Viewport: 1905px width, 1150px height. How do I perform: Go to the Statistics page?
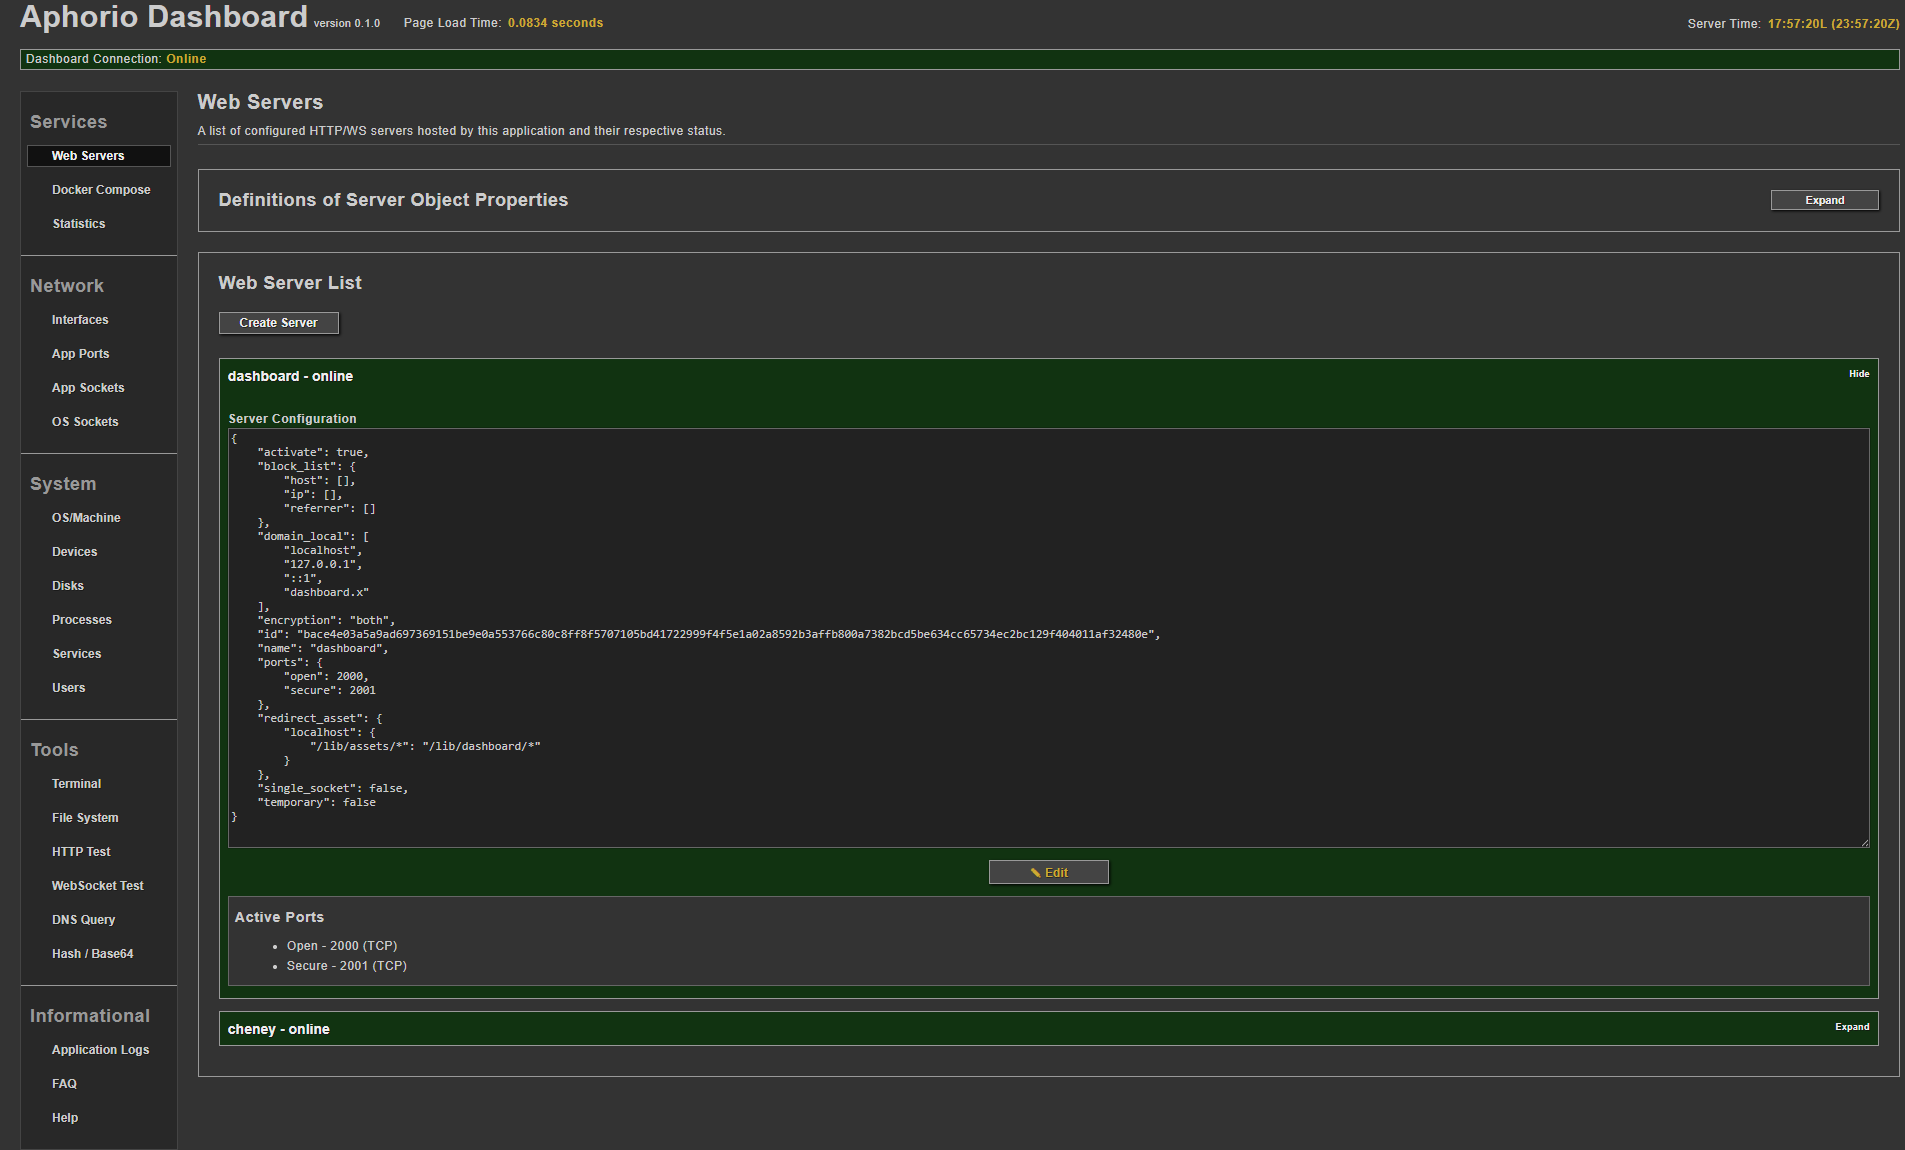point(79,224)
